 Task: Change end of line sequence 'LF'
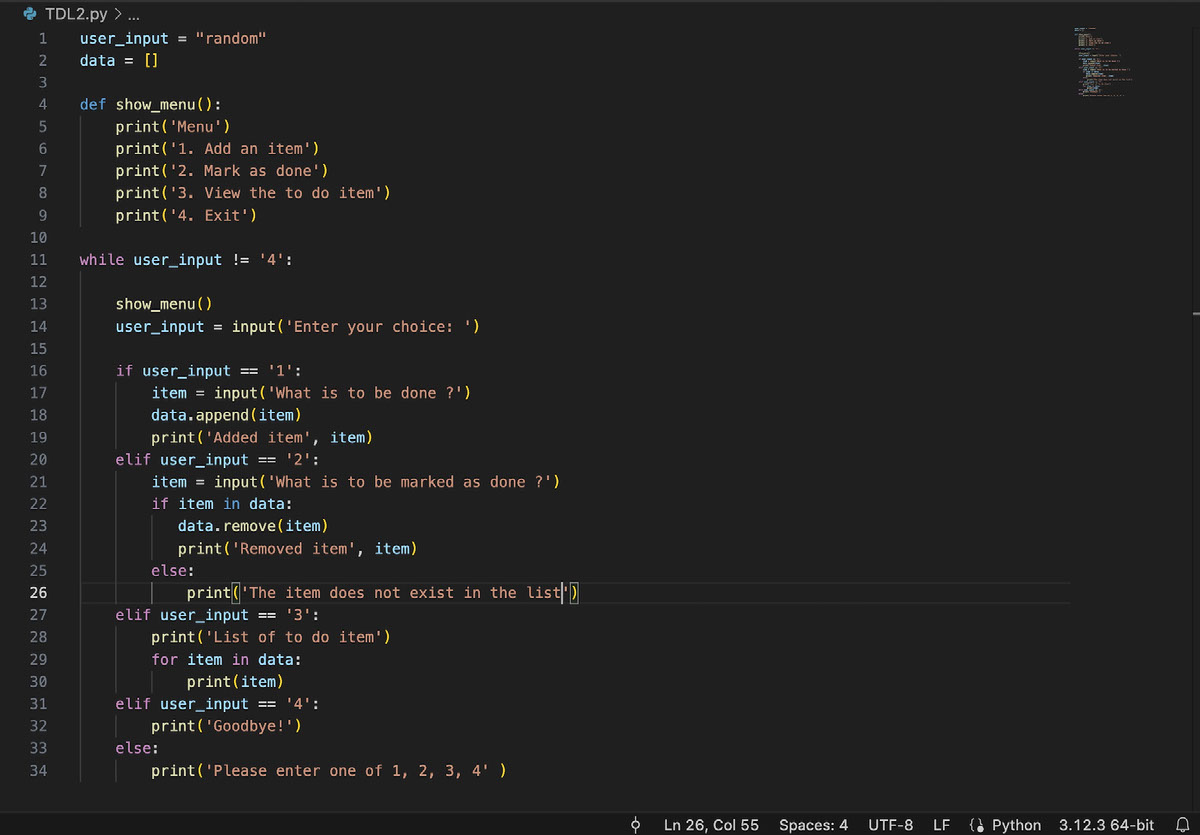941,825
